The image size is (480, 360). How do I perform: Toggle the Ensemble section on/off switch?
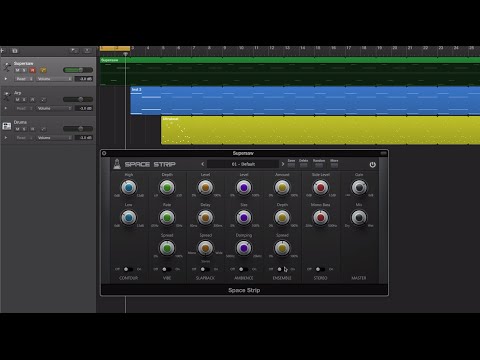pyautogui.click(x=282, y=269)
